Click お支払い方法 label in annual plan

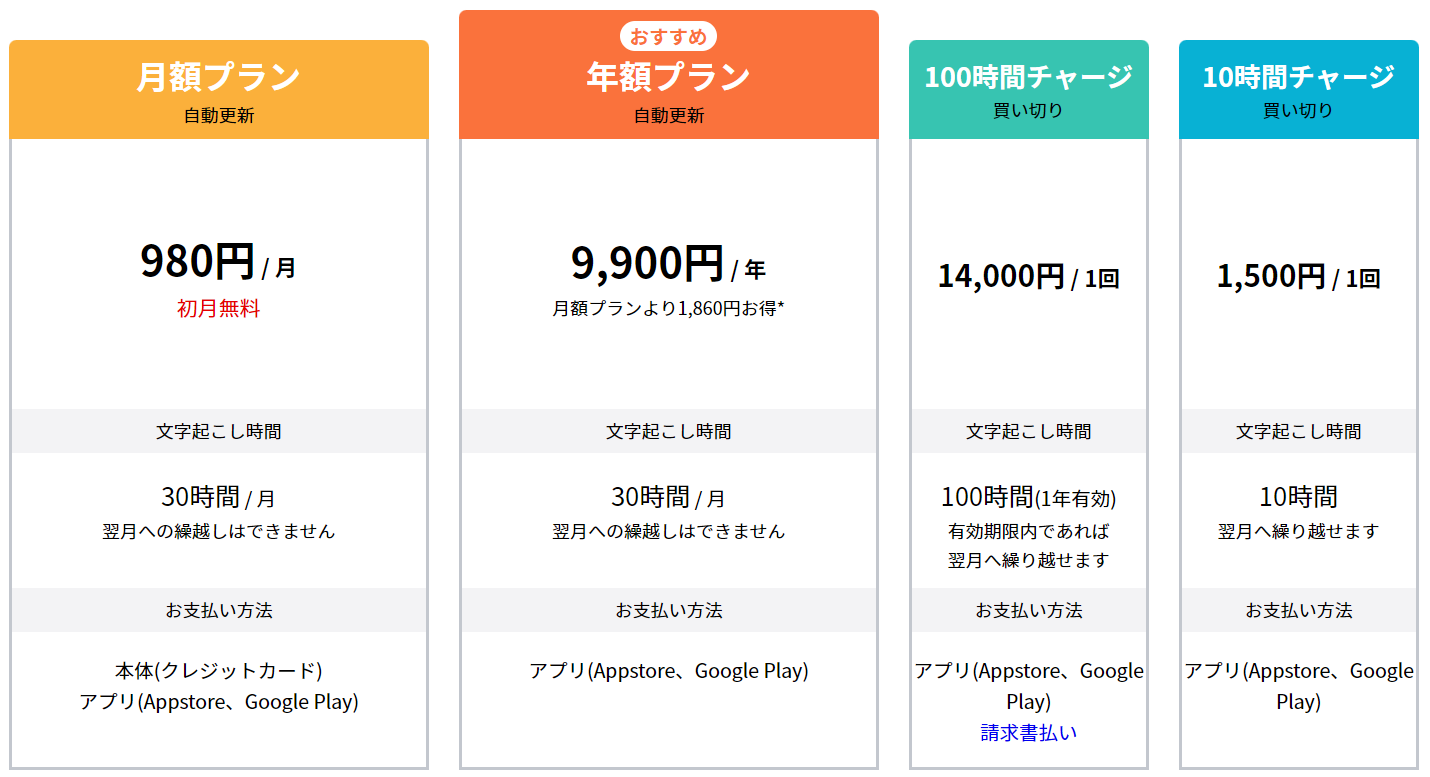pyautogui.click(x=669, y=610)
